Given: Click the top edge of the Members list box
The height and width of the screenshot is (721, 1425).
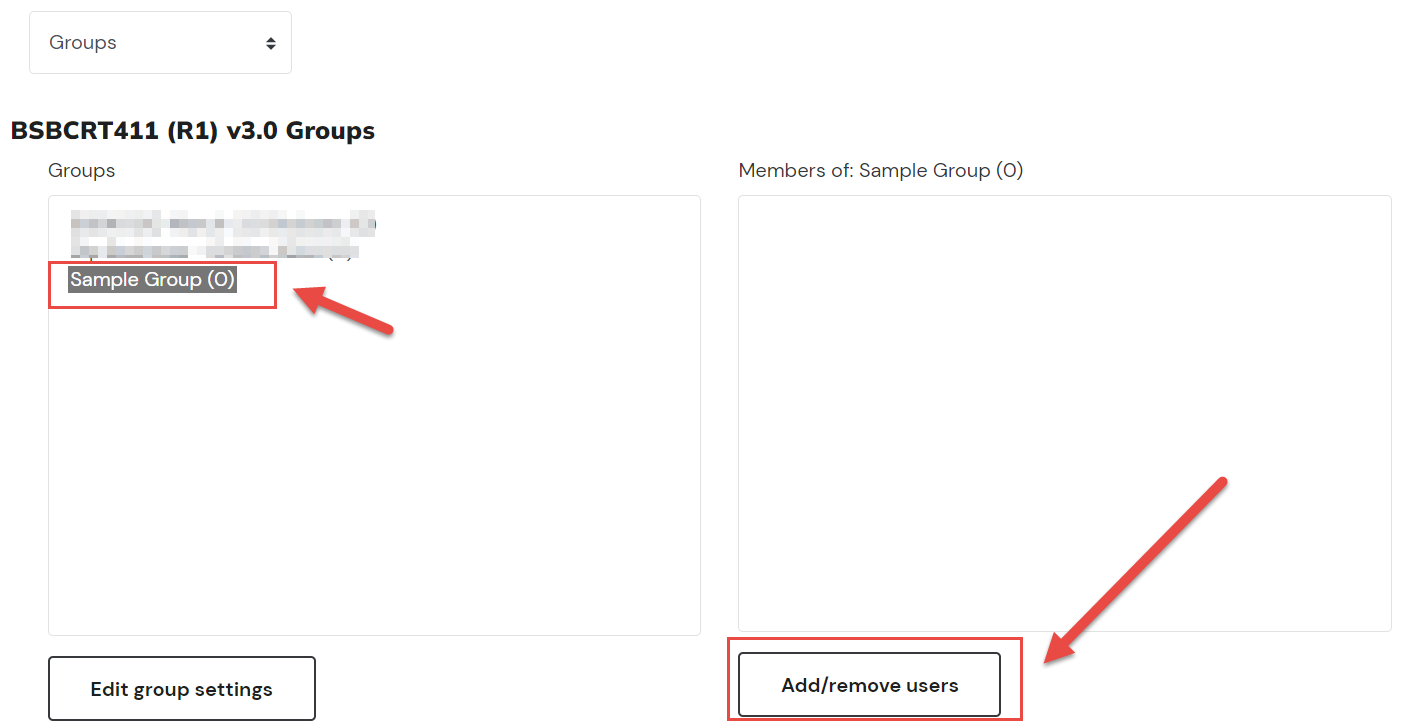Looking at the screenshot, I should point(1064,196).
